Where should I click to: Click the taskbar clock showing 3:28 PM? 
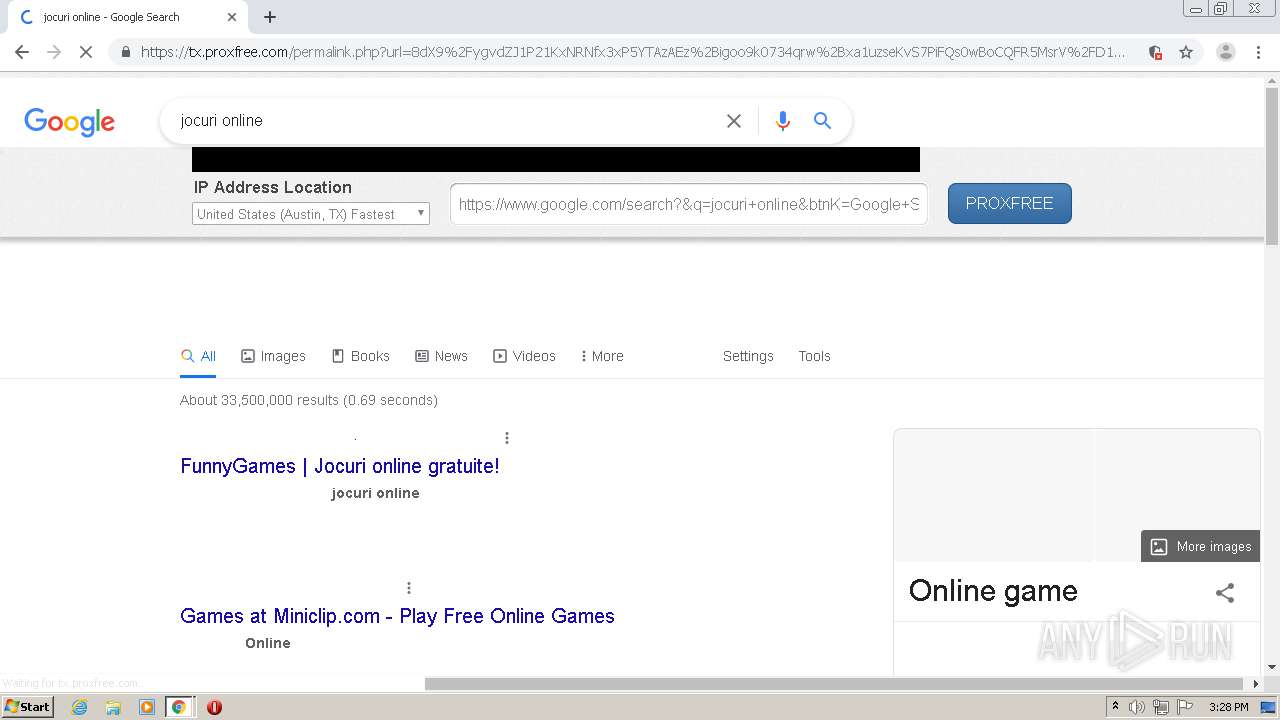(x=1228, y=707)
